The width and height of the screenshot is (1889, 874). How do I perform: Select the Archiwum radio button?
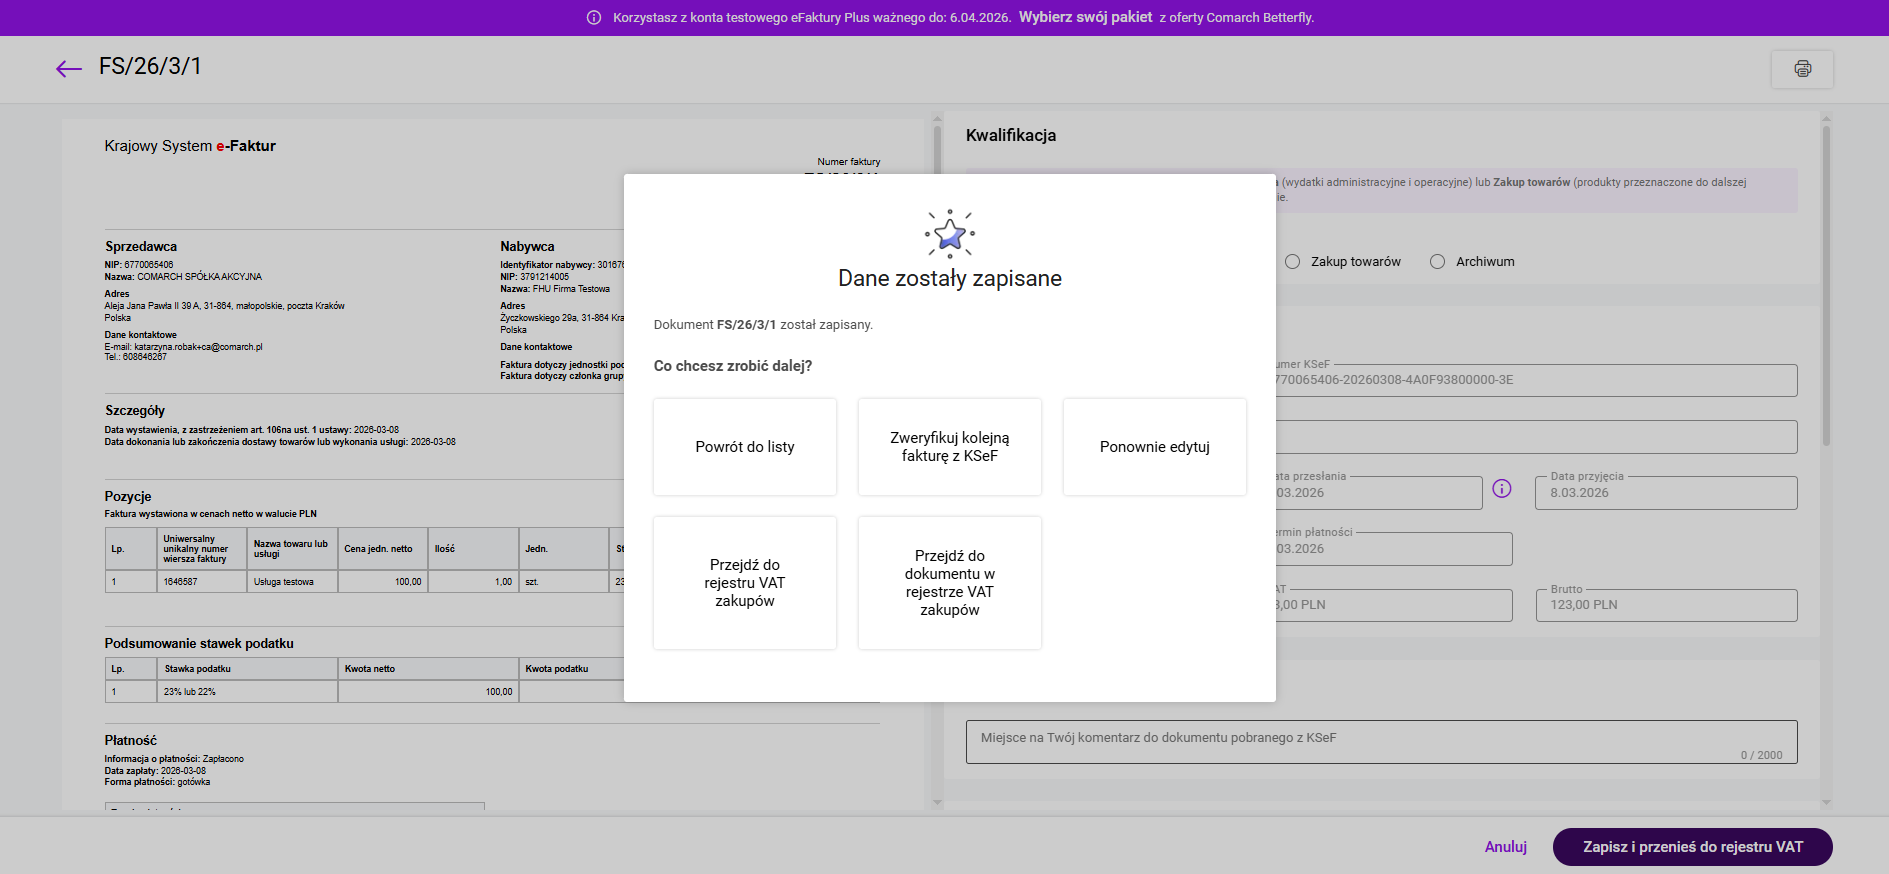(x=1437, y=262)
